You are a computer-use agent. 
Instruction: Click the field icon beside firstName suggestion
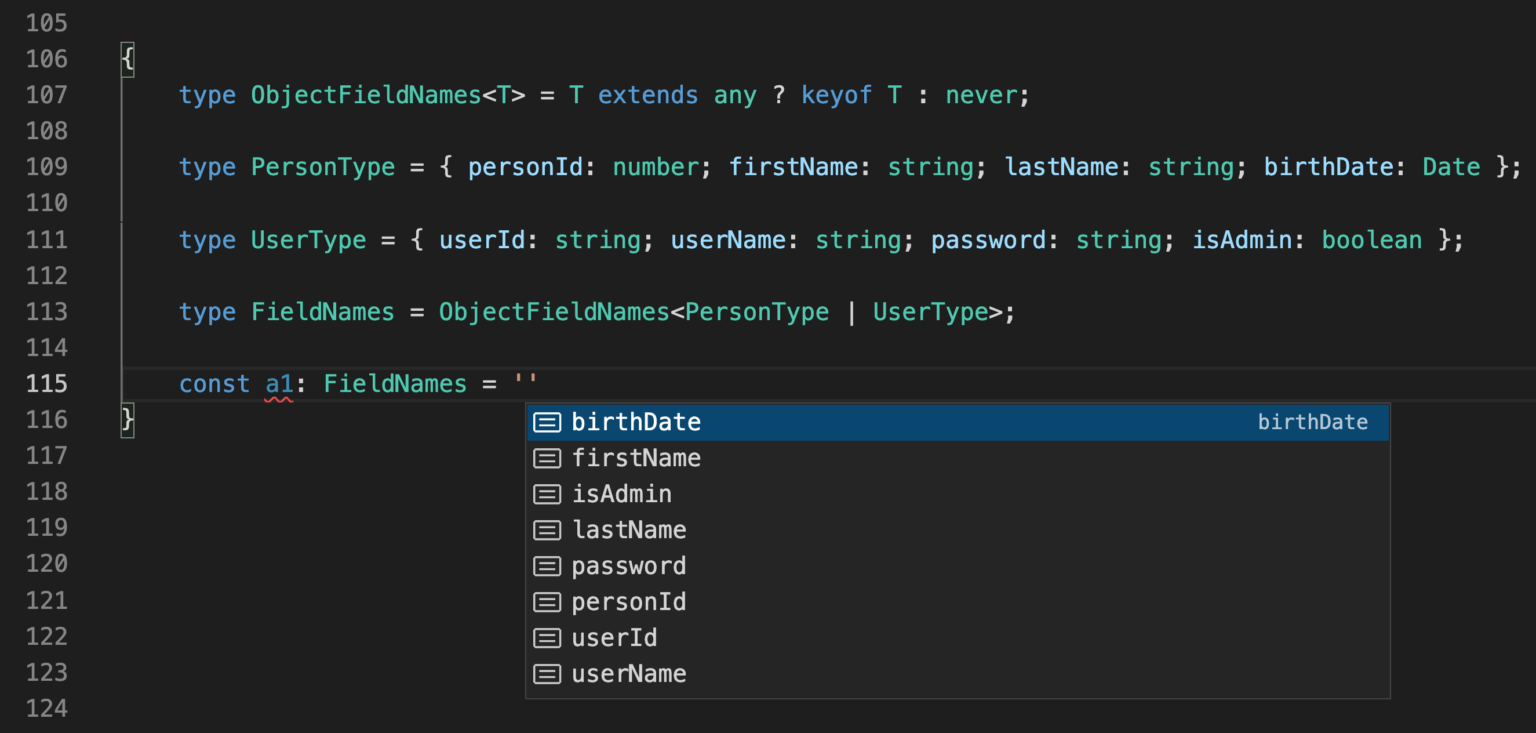point(547,458)
